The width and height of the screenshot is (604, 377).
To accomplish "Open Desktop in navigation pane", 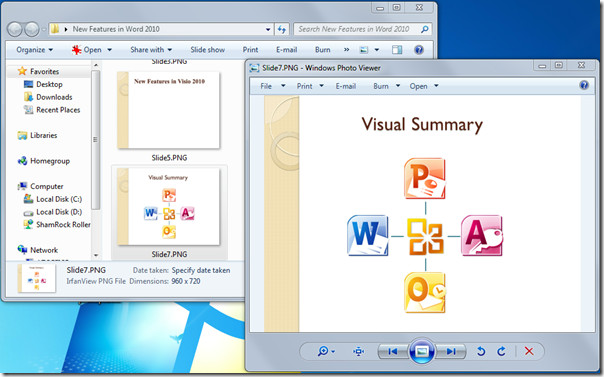I will 49,84.
